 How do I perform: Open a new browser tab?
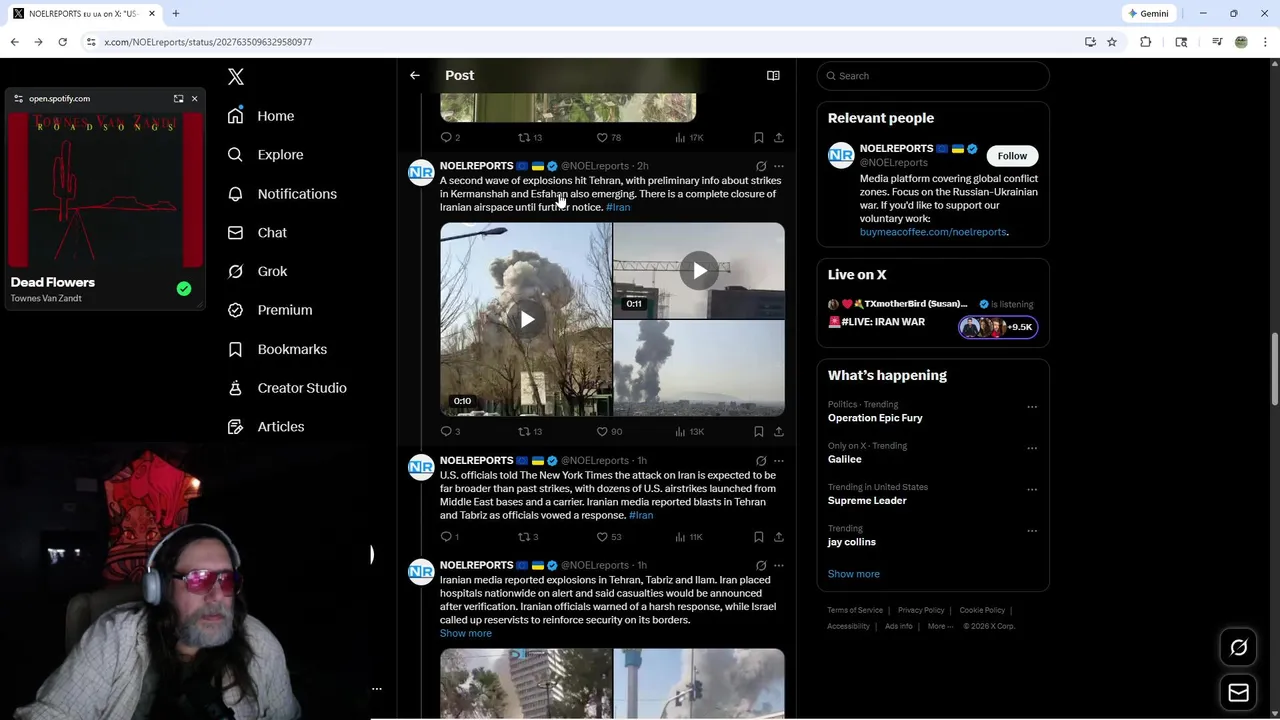[176, 13]
